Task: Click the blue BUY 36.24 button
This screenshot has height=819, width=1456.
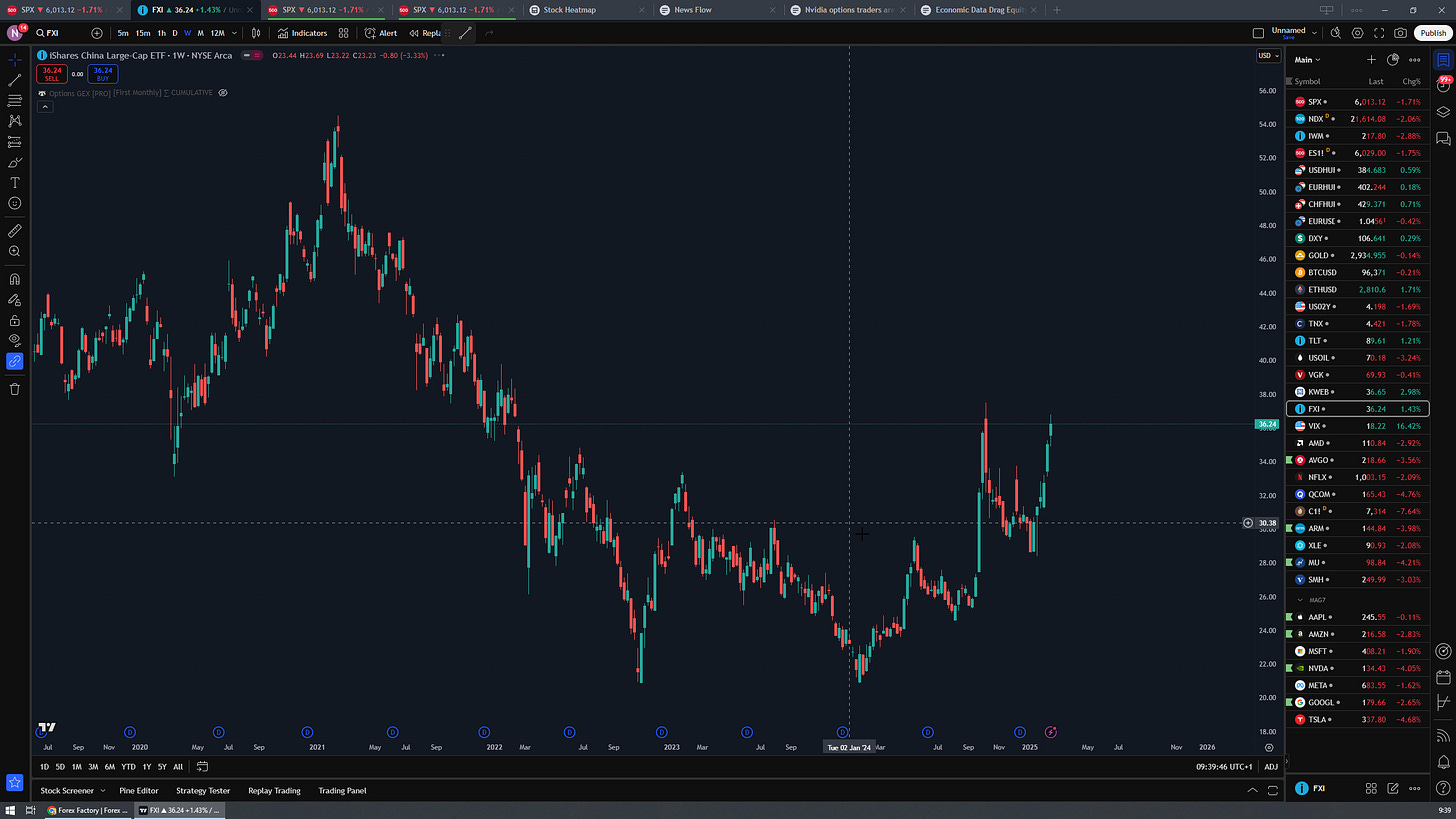Action: [102, 74]
